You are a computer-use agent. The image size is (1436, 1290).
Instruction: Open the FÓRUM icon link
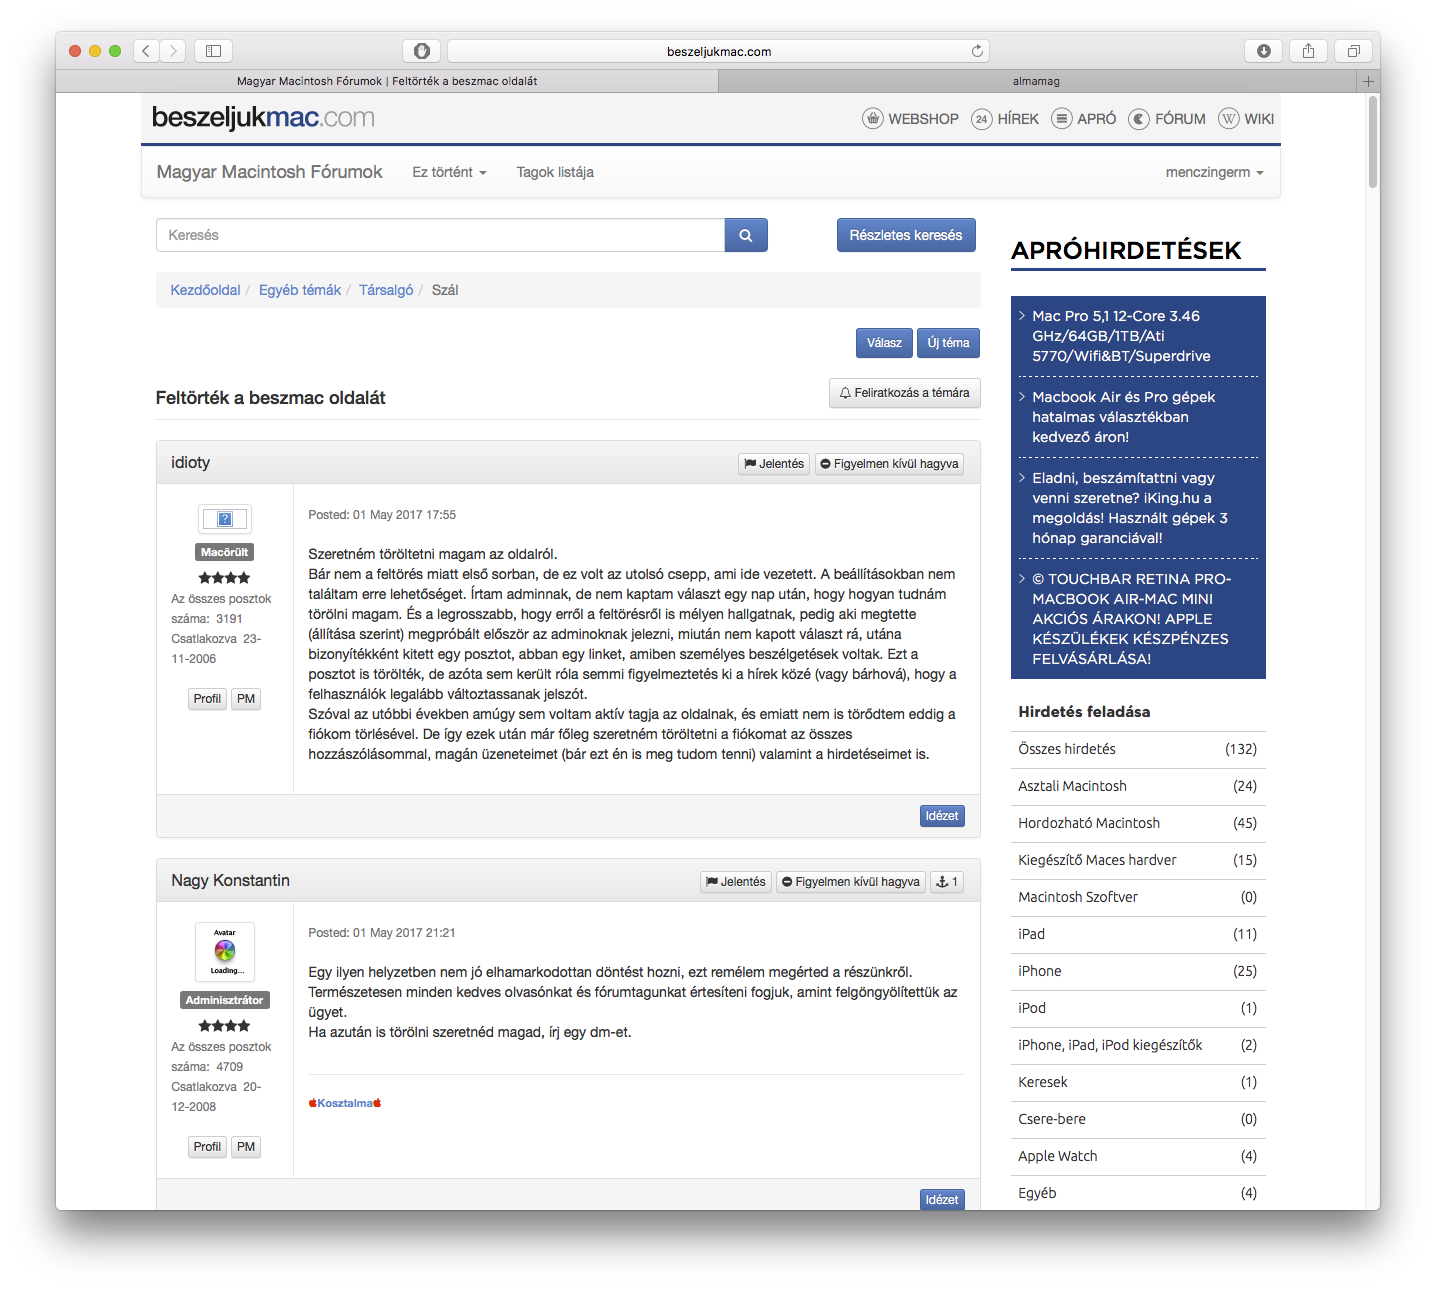[x=1139, y=119]
